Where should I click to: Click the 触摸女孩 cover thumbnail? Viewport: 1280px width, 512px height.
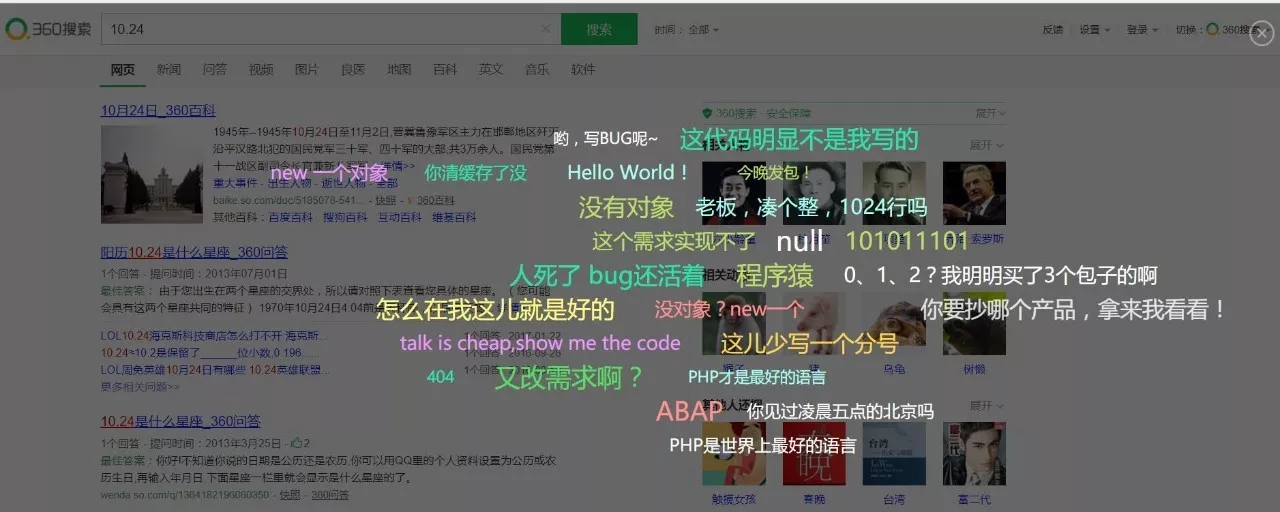point(734,454)
